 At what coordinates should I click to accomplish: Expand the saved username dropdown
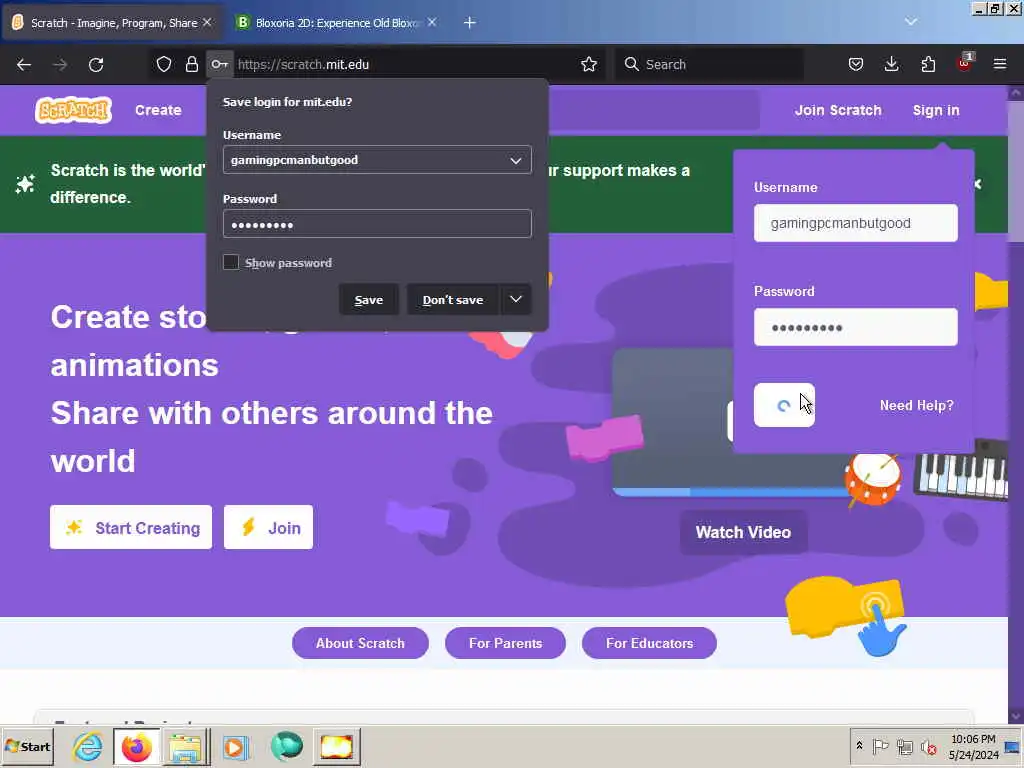click(515, 160)
